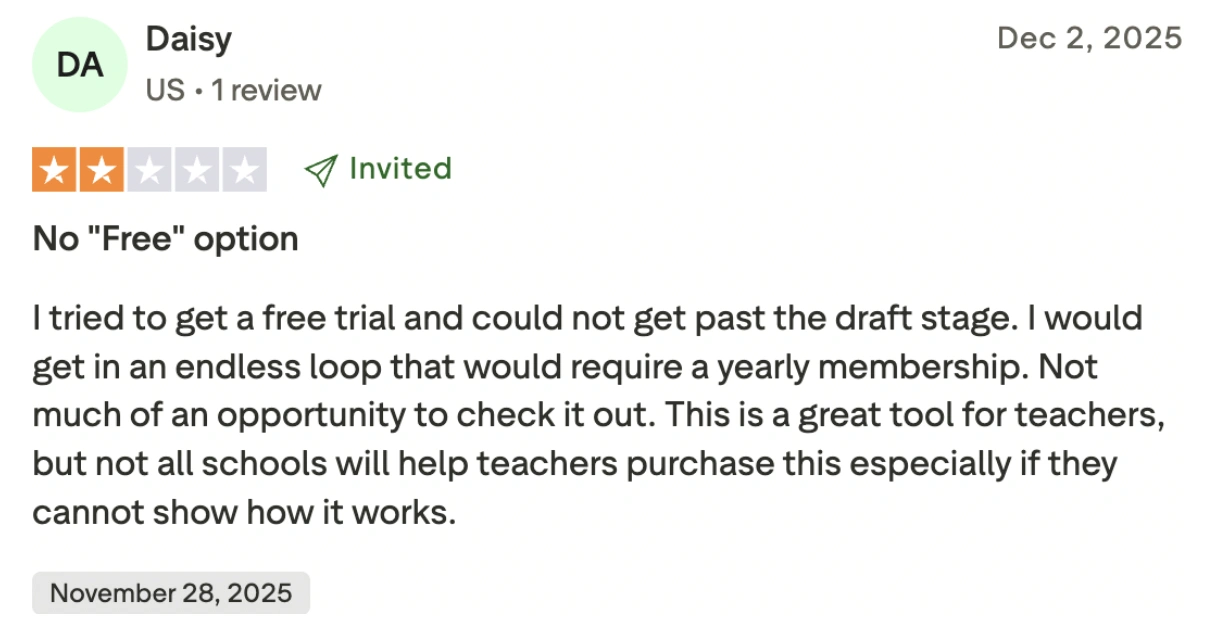Click the second orange rating star
This screenshot has width=1214, height=620.
pos(101,170)
